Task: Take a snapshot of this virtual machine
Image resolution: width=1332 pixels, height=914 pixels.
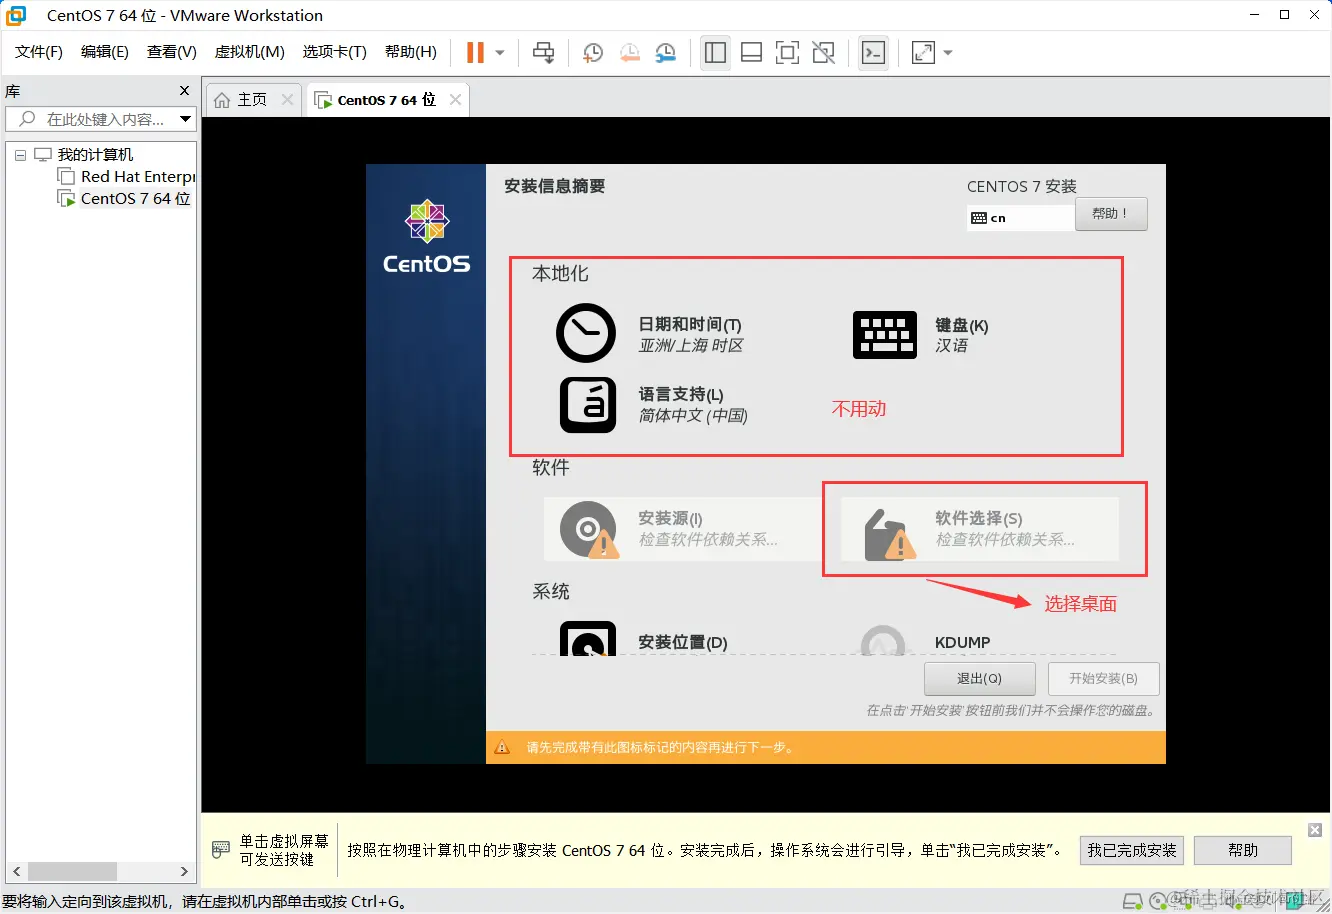Action: pos(593,53)
